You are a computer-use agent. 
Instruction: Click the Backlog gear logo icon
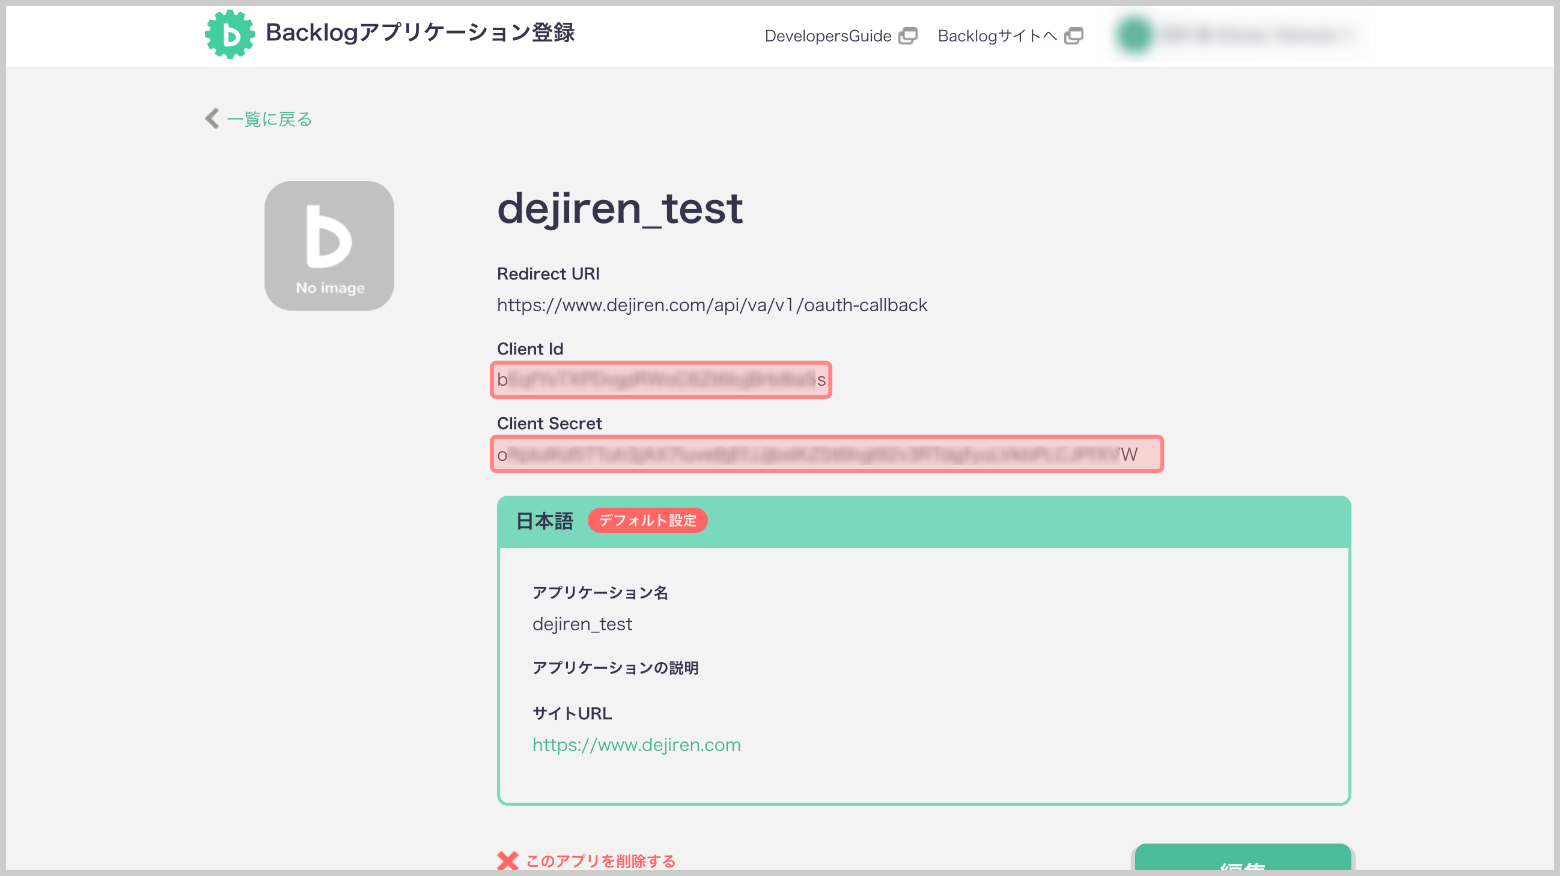click(x=230, y=34)
